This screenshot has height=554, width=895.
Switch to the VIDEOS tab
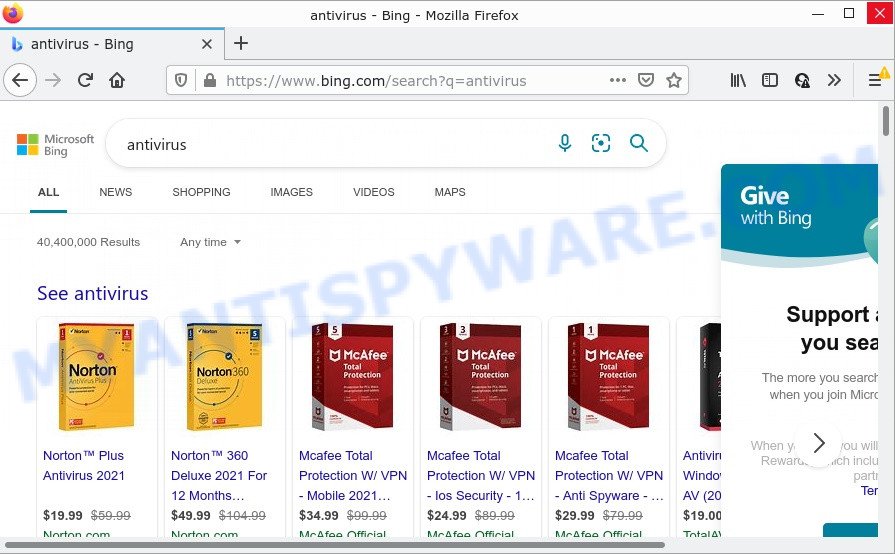tap(374, 192)
